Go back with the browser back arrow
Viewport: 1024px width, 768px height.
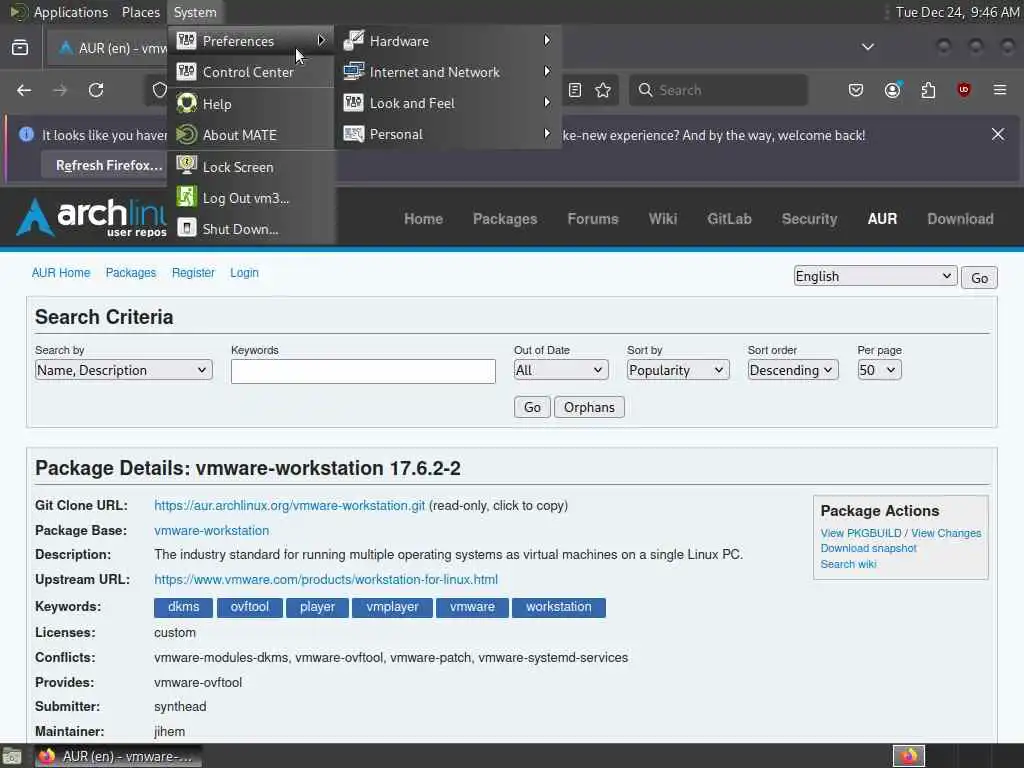click(24, 90)
